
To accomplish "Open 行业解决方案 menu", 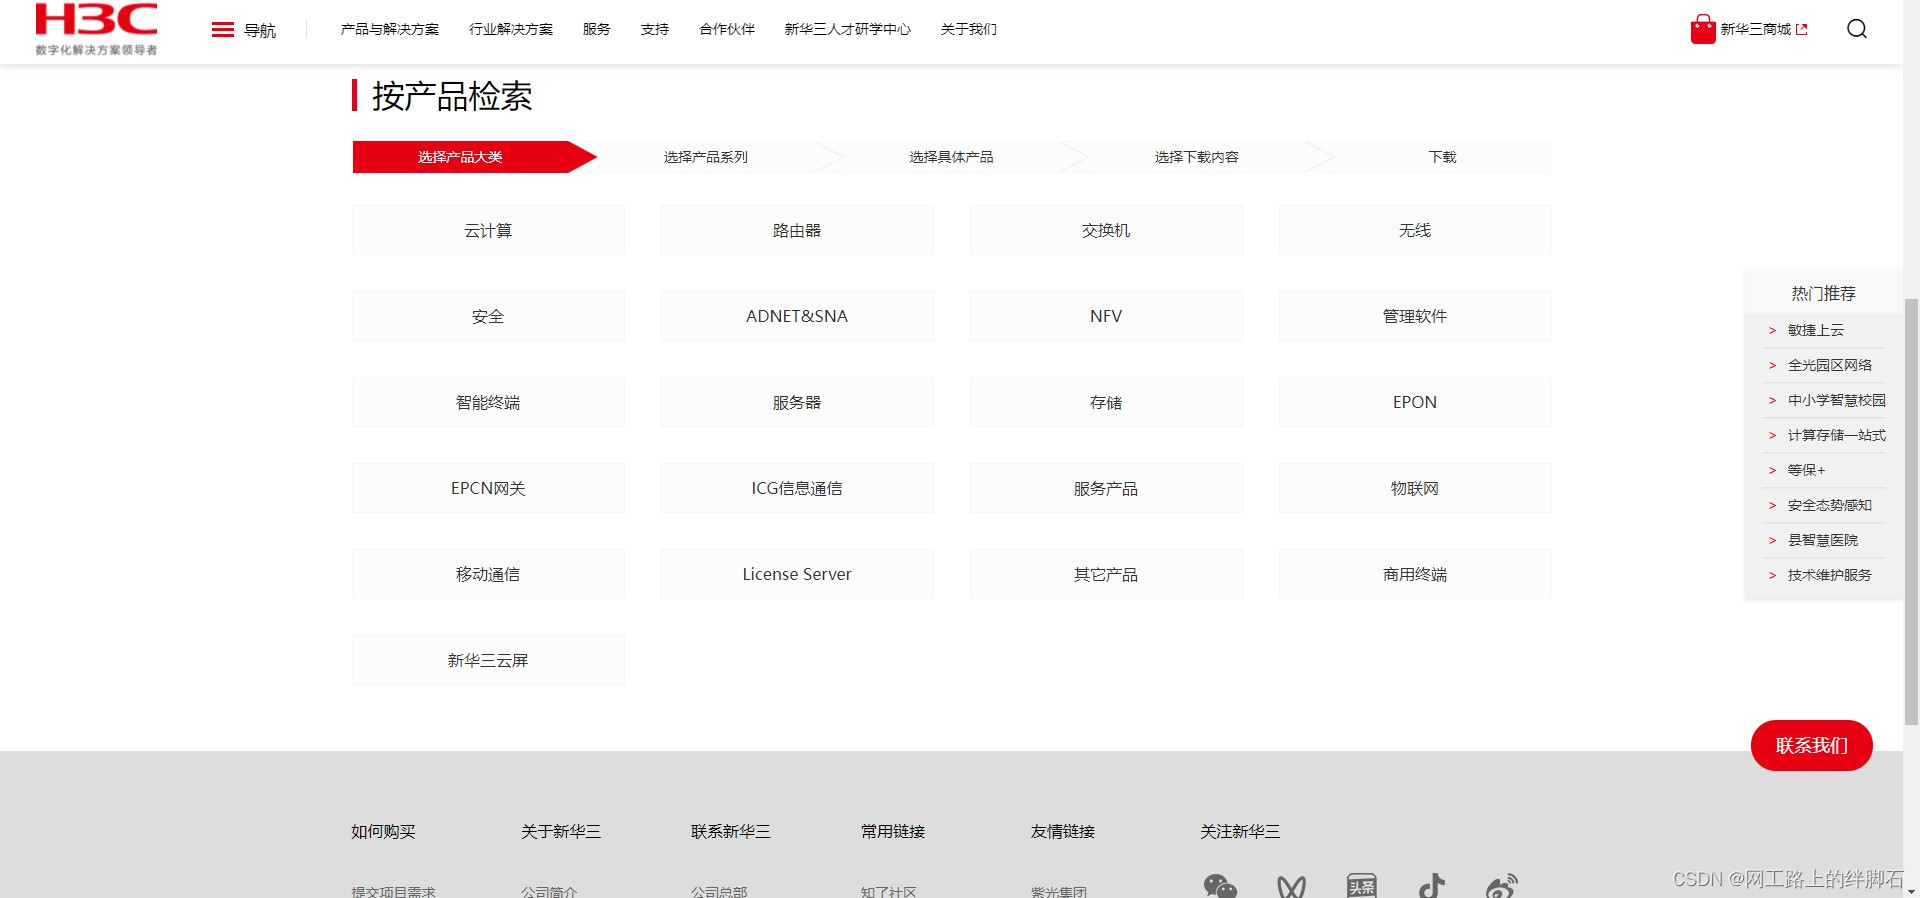I will 511,29.
